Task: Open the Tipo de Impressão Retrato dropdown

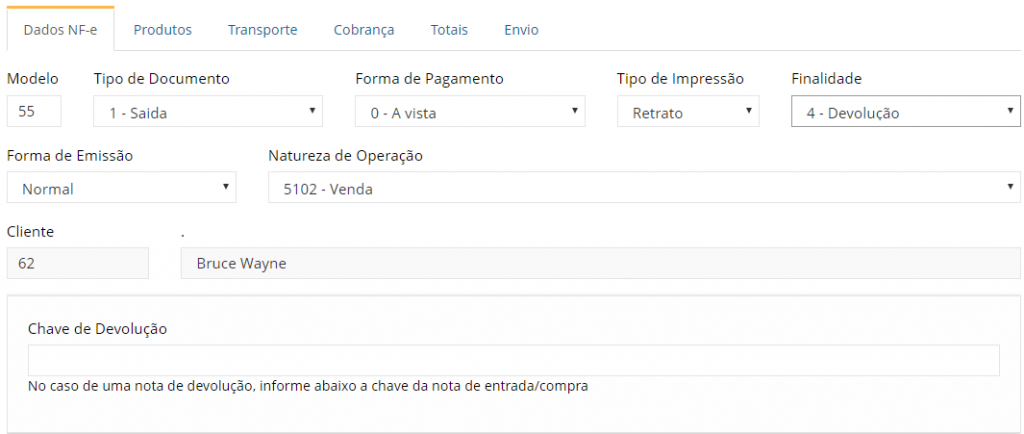Action: (688, 112)
